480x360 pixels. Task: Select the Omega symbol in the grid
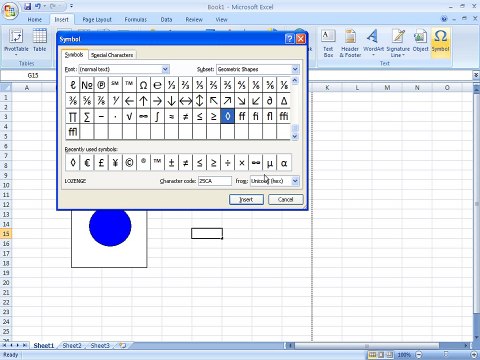[143, 85]
